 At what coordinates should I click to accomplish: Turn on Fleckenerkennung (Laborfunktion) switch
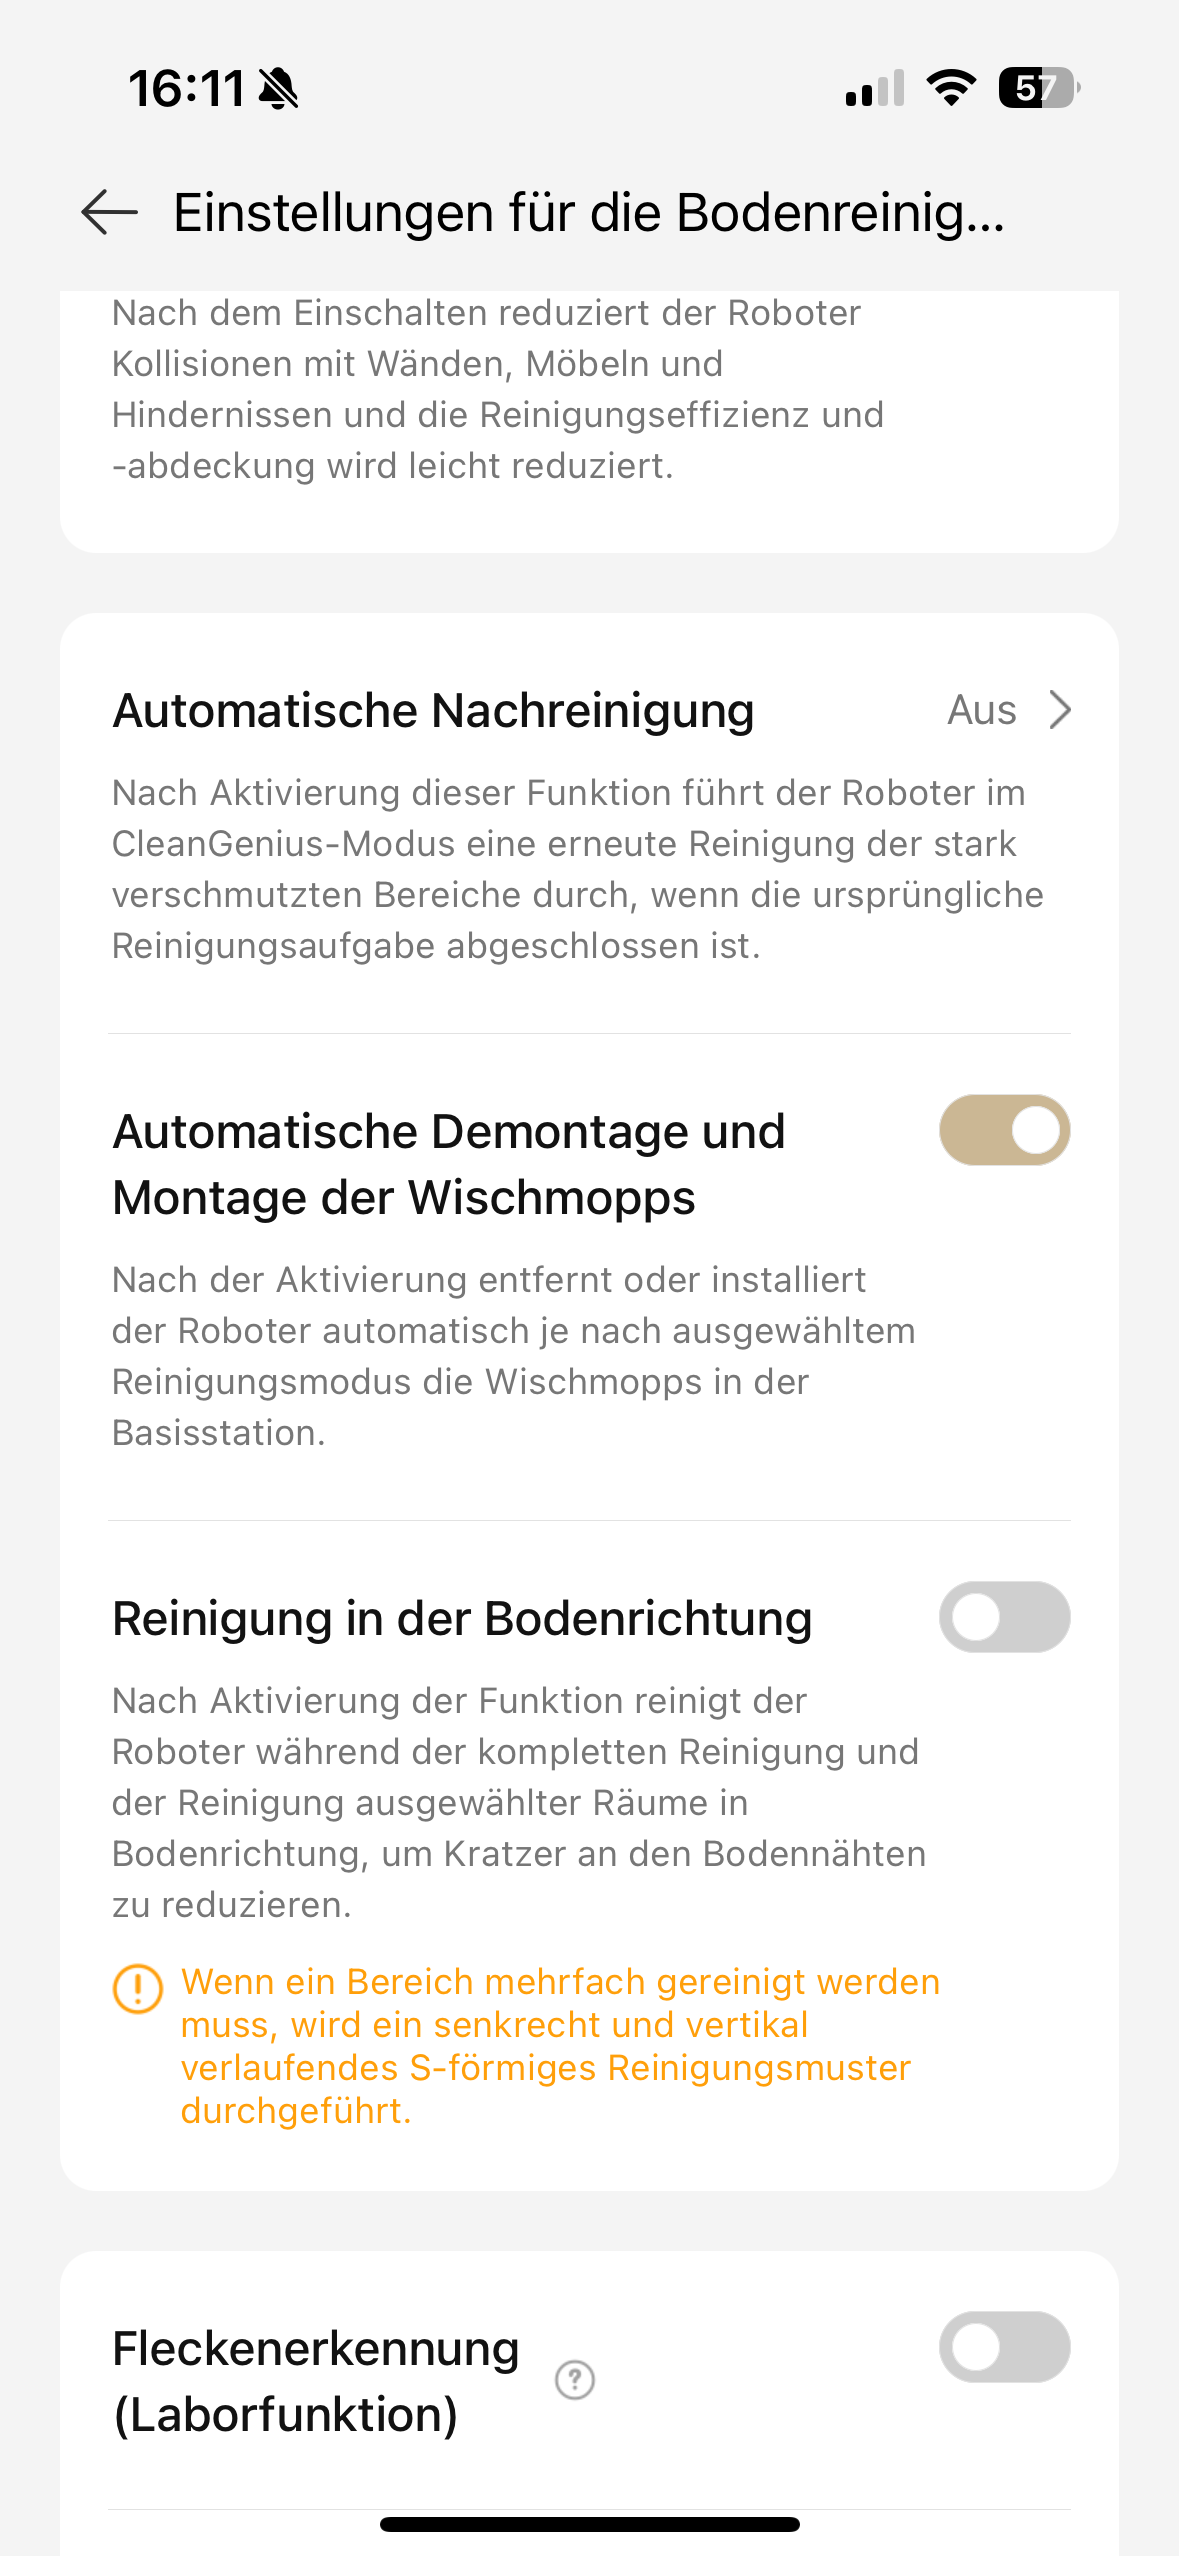click(1004, 2347)
